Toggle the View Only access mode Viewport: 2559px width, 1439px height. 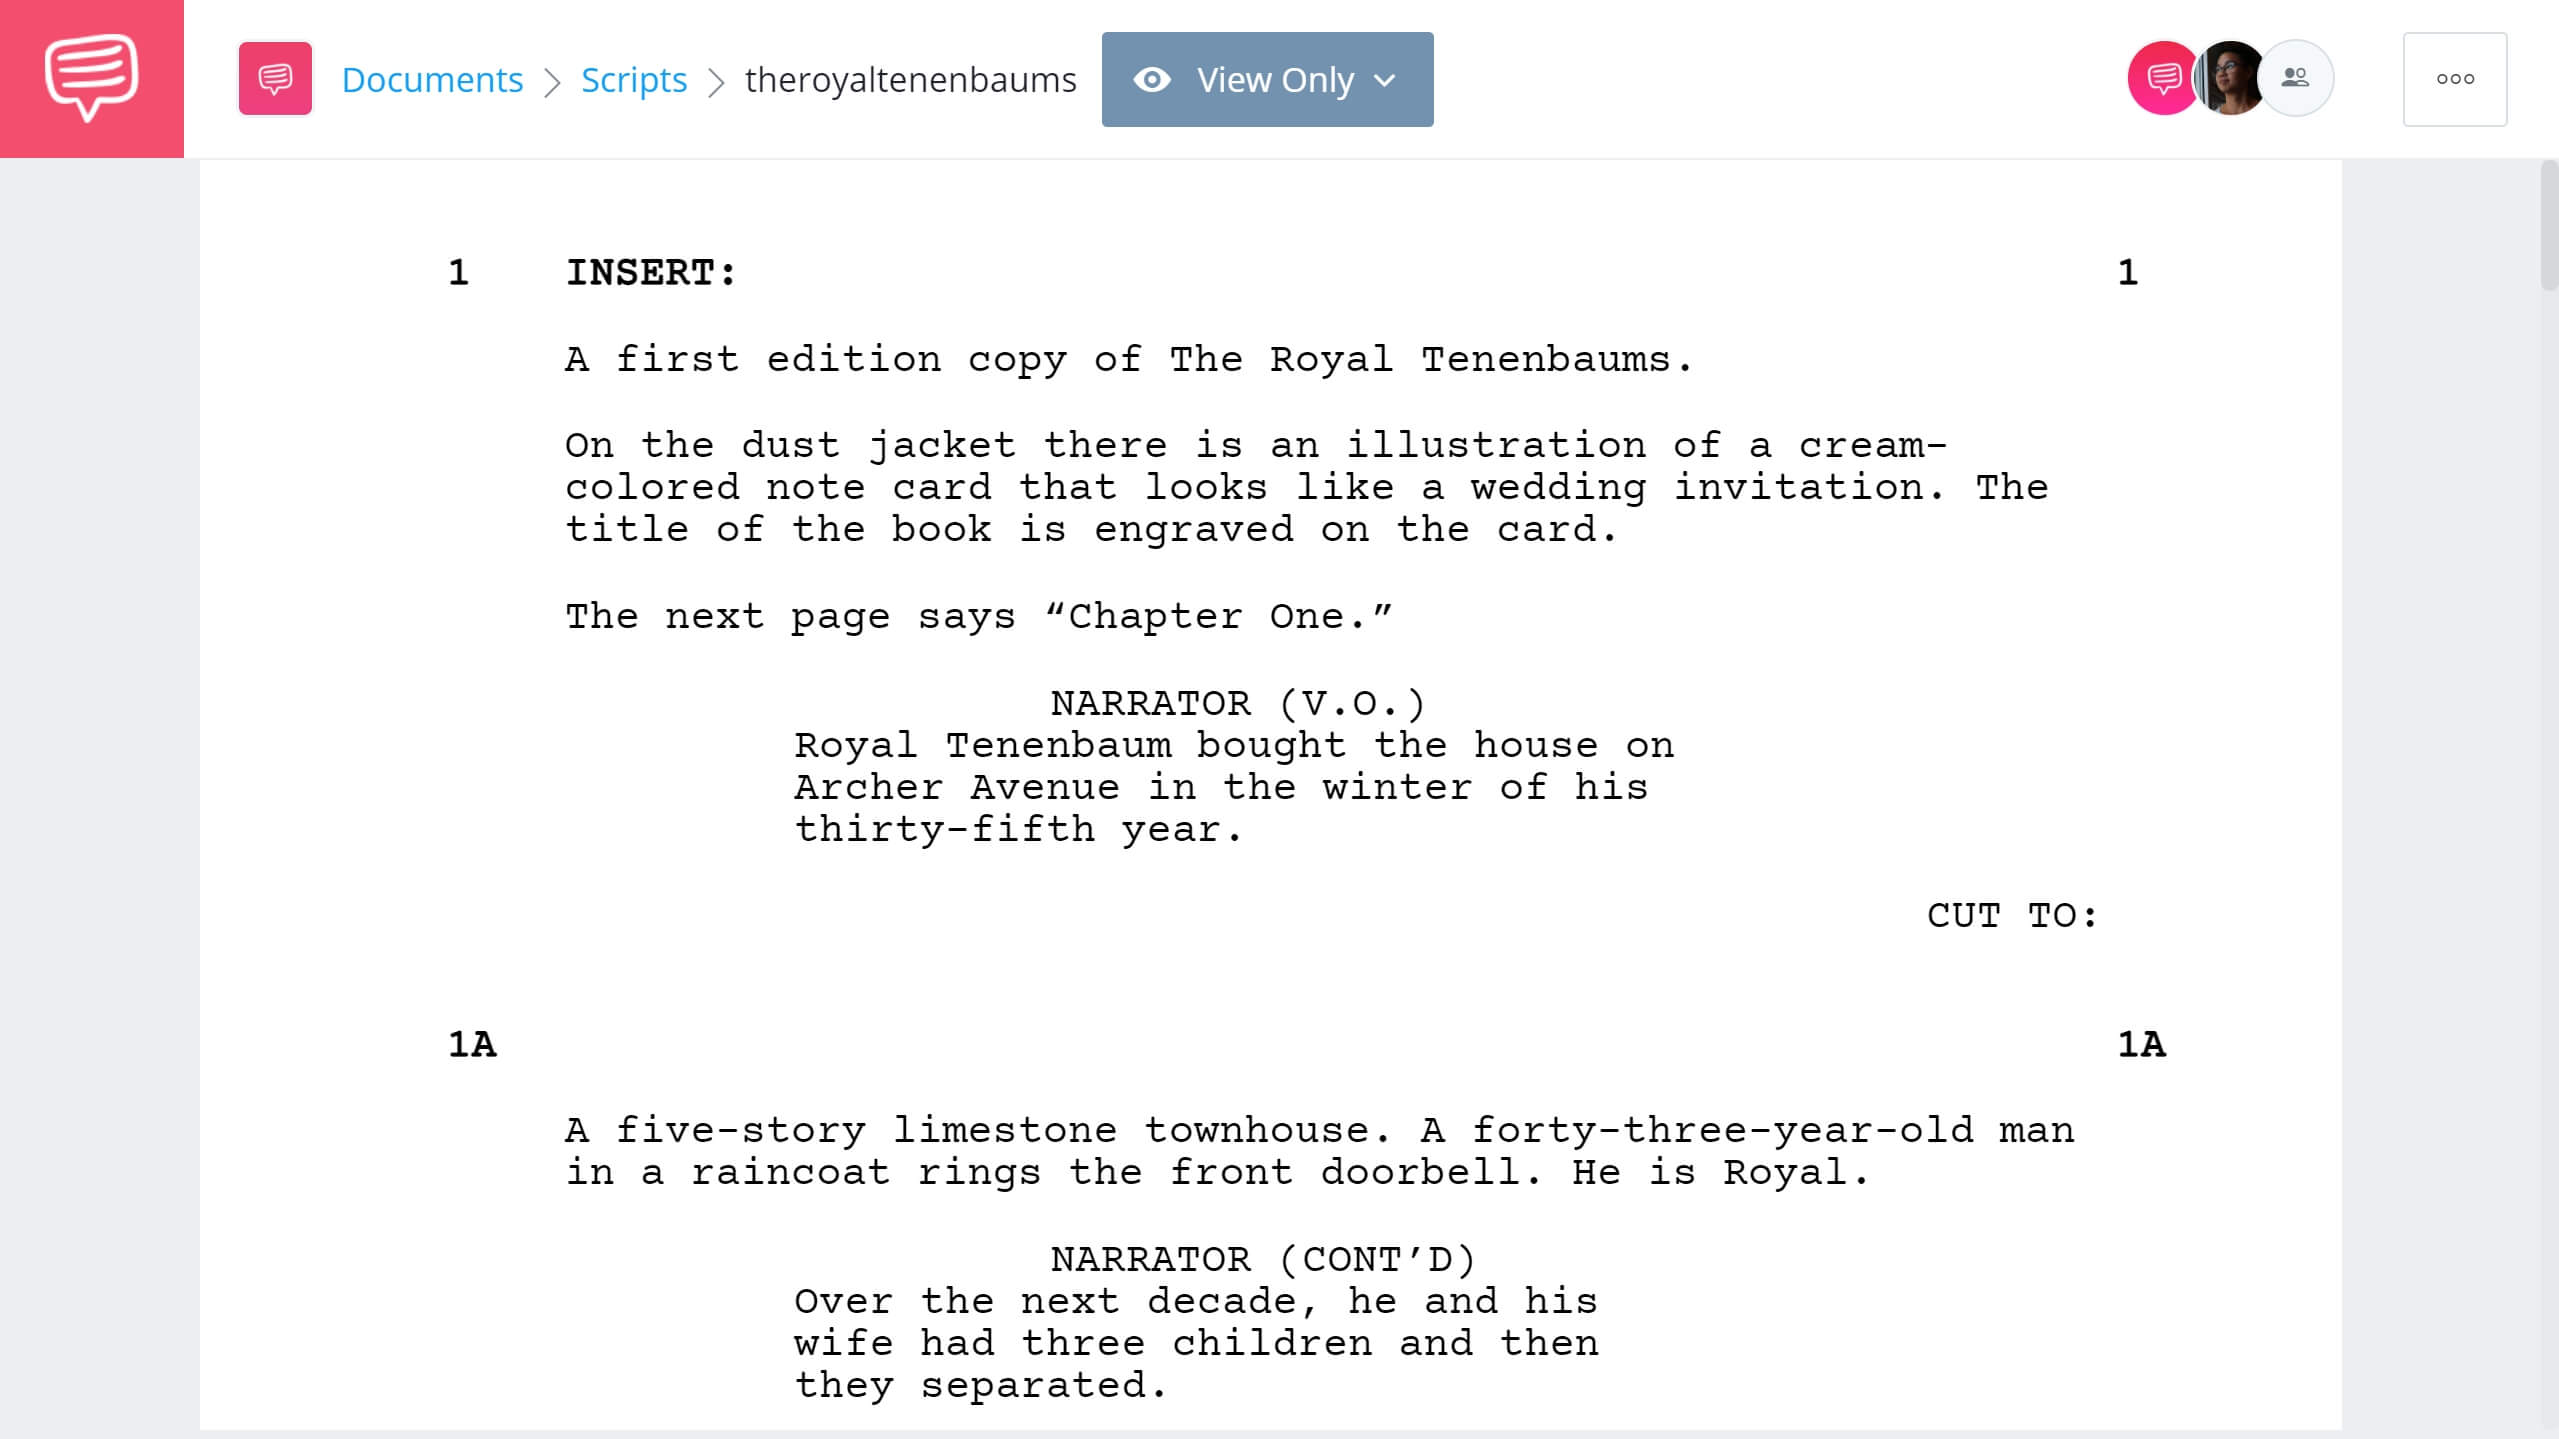[1267, 79]
